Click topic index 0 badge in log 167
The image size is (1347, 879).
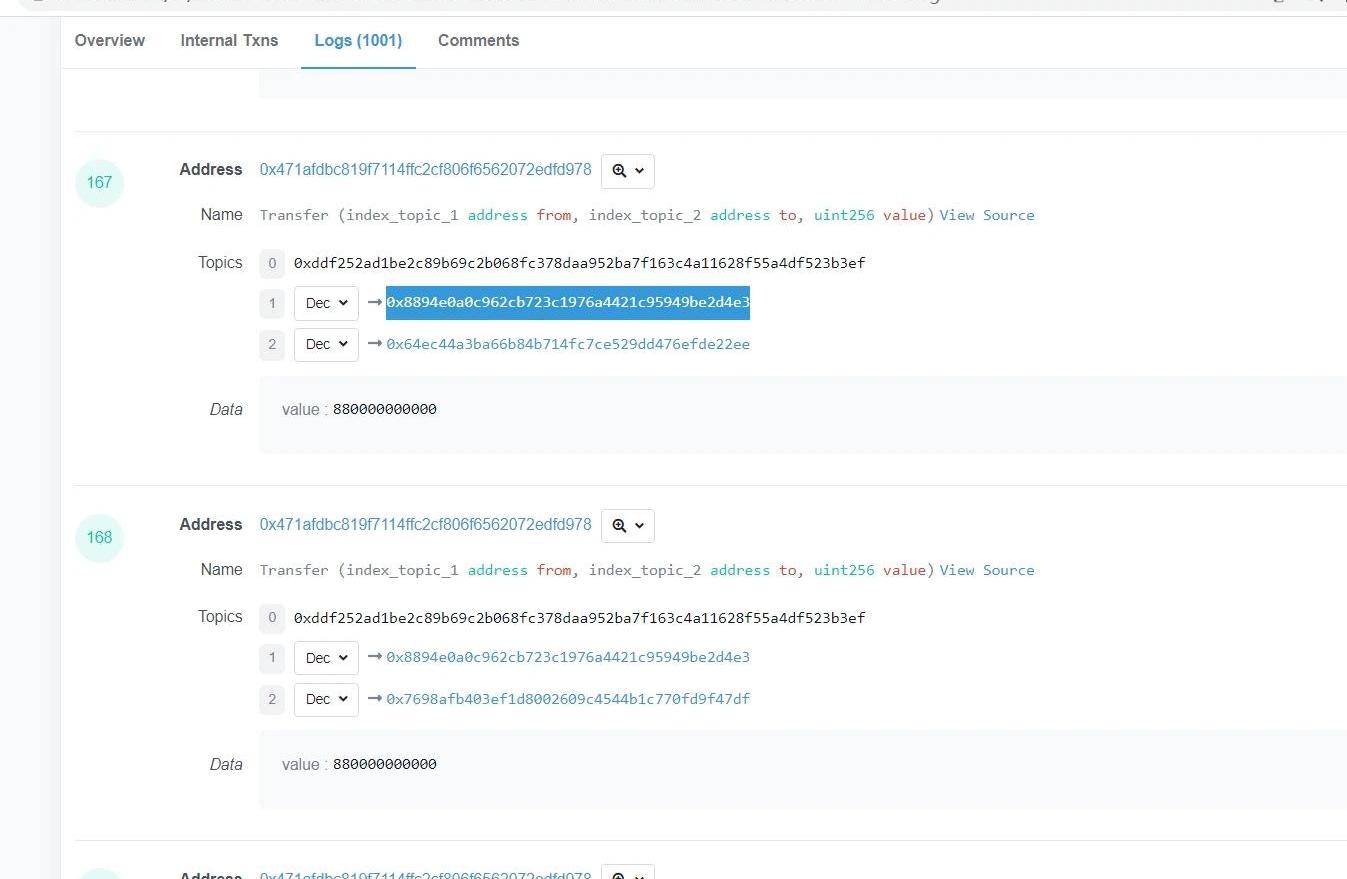272,264
